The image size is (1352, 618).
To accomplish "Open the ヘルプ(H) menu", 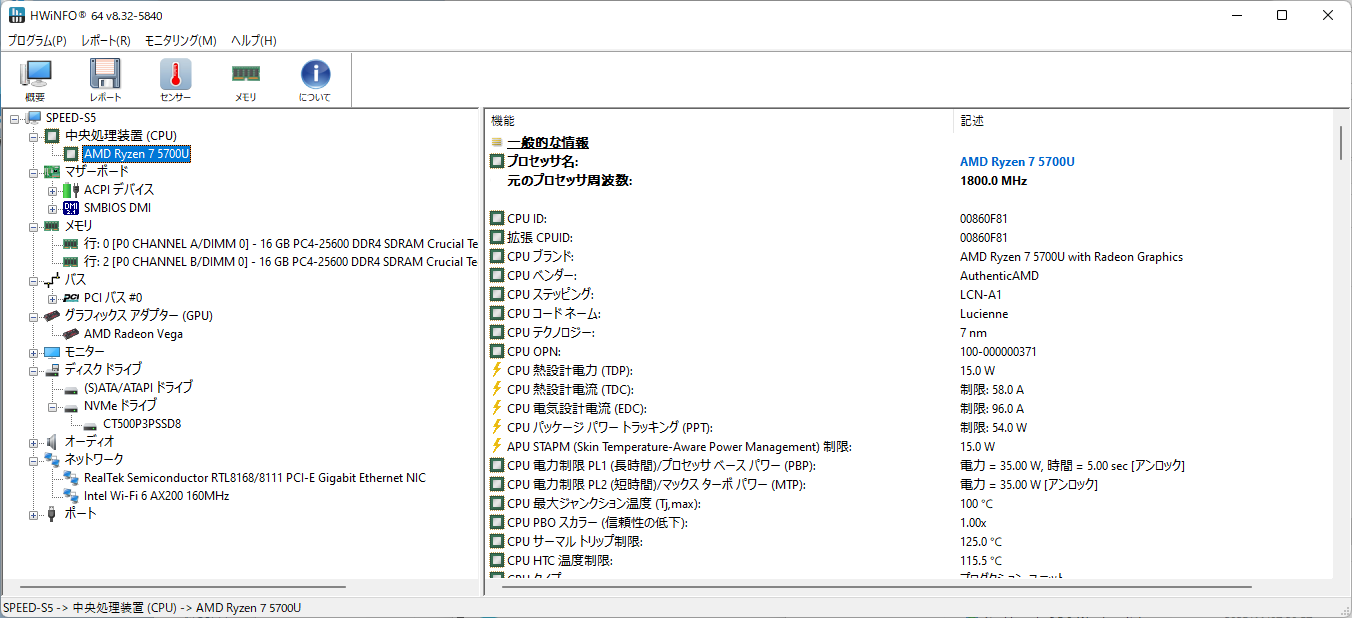I will (x=254, y=41).
